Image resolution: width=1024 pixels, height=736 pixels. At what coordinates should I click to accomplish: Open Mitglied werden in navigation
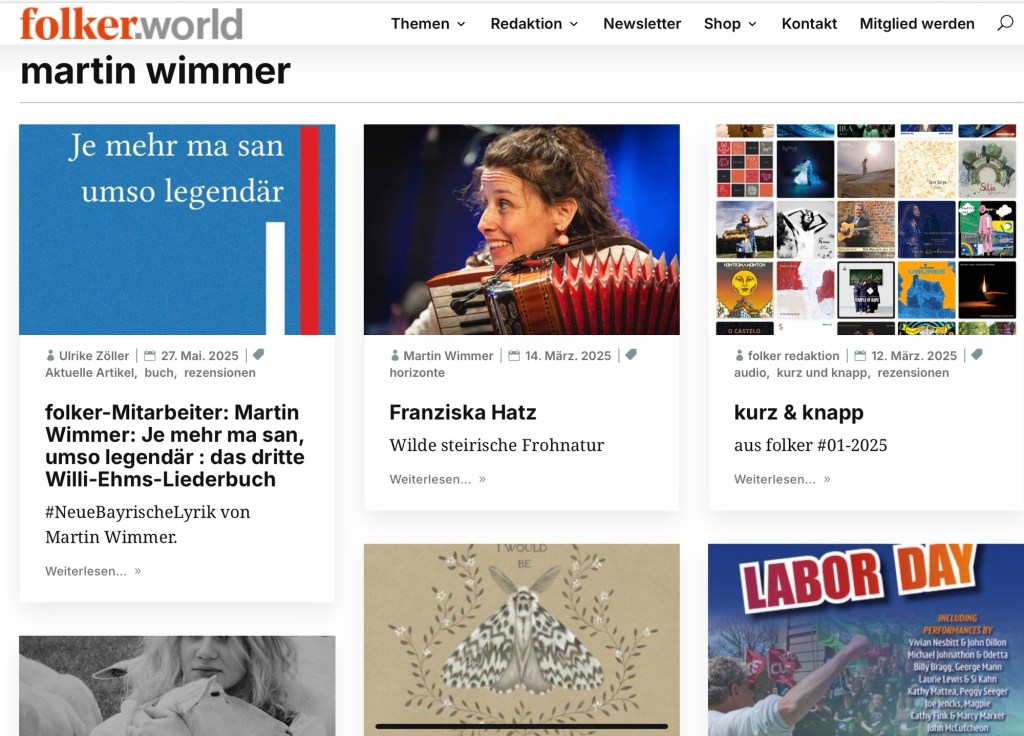tap(917, 24)
